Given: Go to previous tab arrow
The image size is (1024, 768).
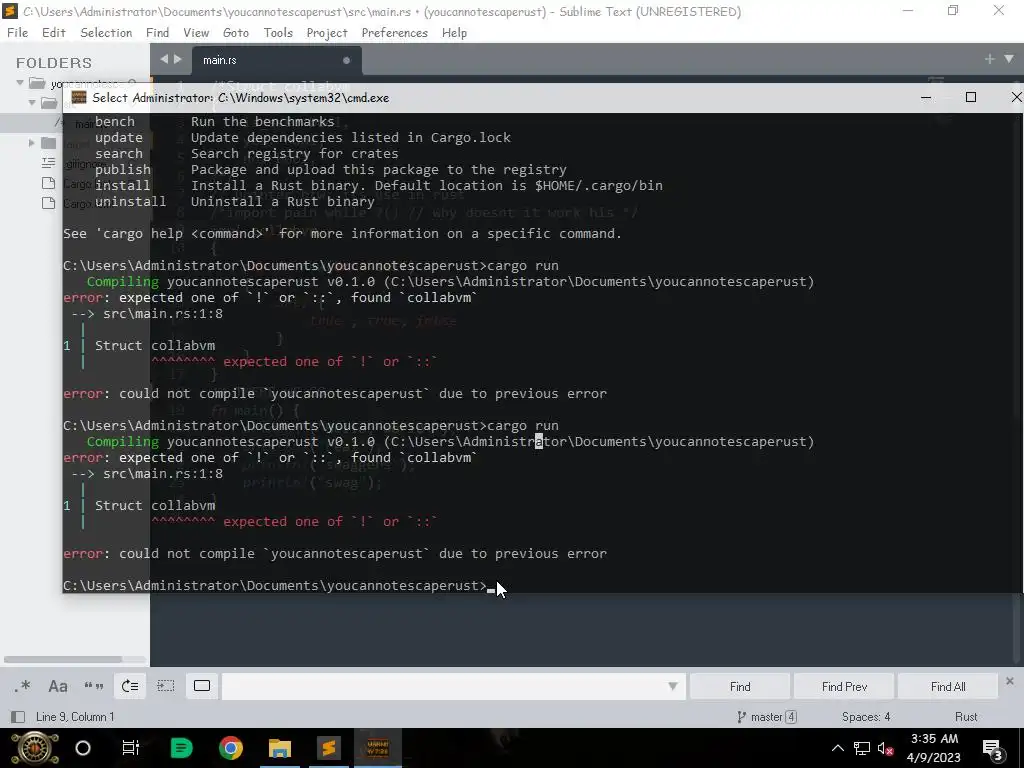Looking at the screenshot, I should (163, 59).
